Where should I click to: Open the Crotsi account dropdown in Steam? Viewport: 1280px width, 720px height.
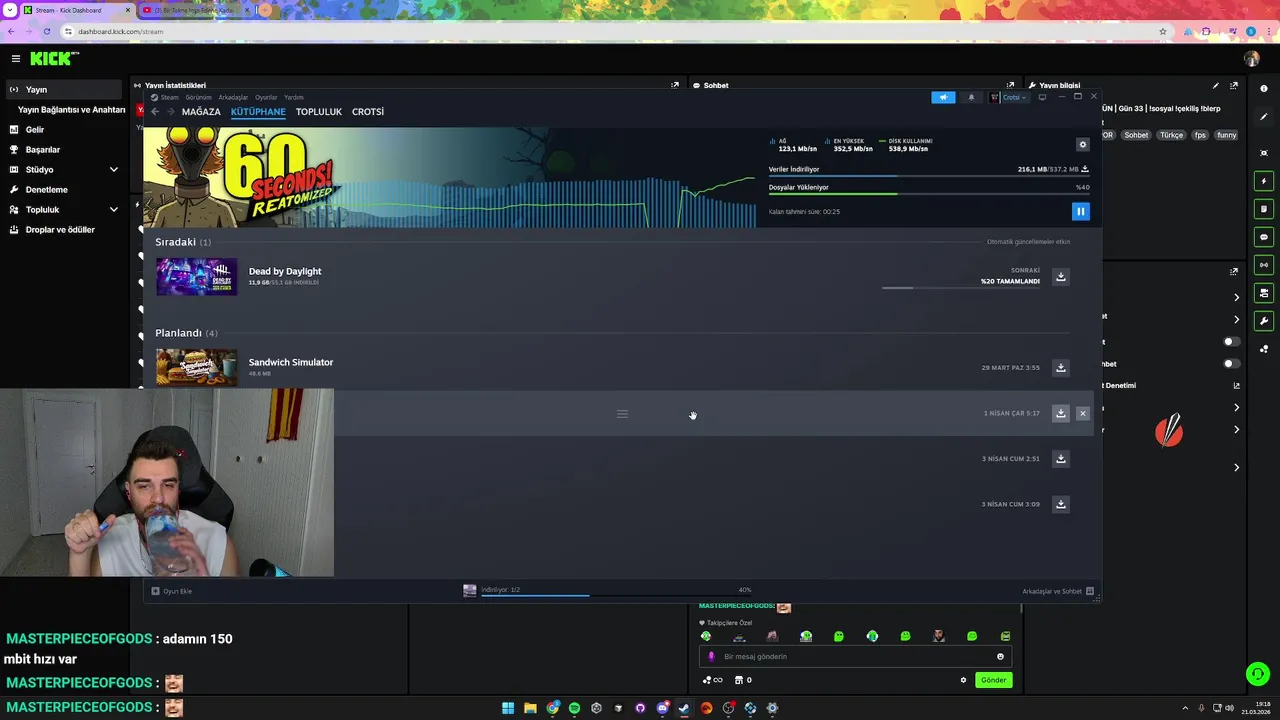(1008, 97)
